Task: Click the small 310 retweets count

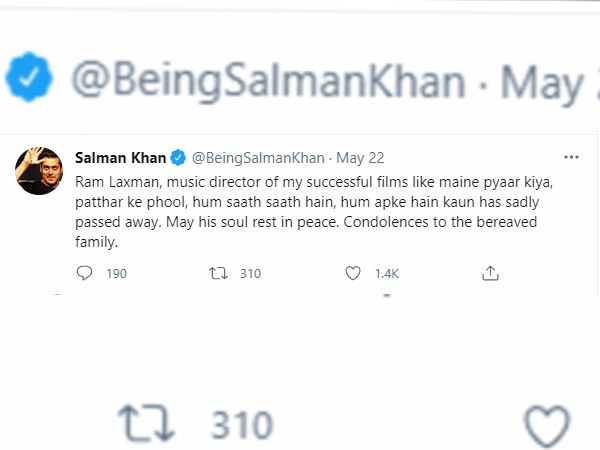Action: tap(250, 273)
